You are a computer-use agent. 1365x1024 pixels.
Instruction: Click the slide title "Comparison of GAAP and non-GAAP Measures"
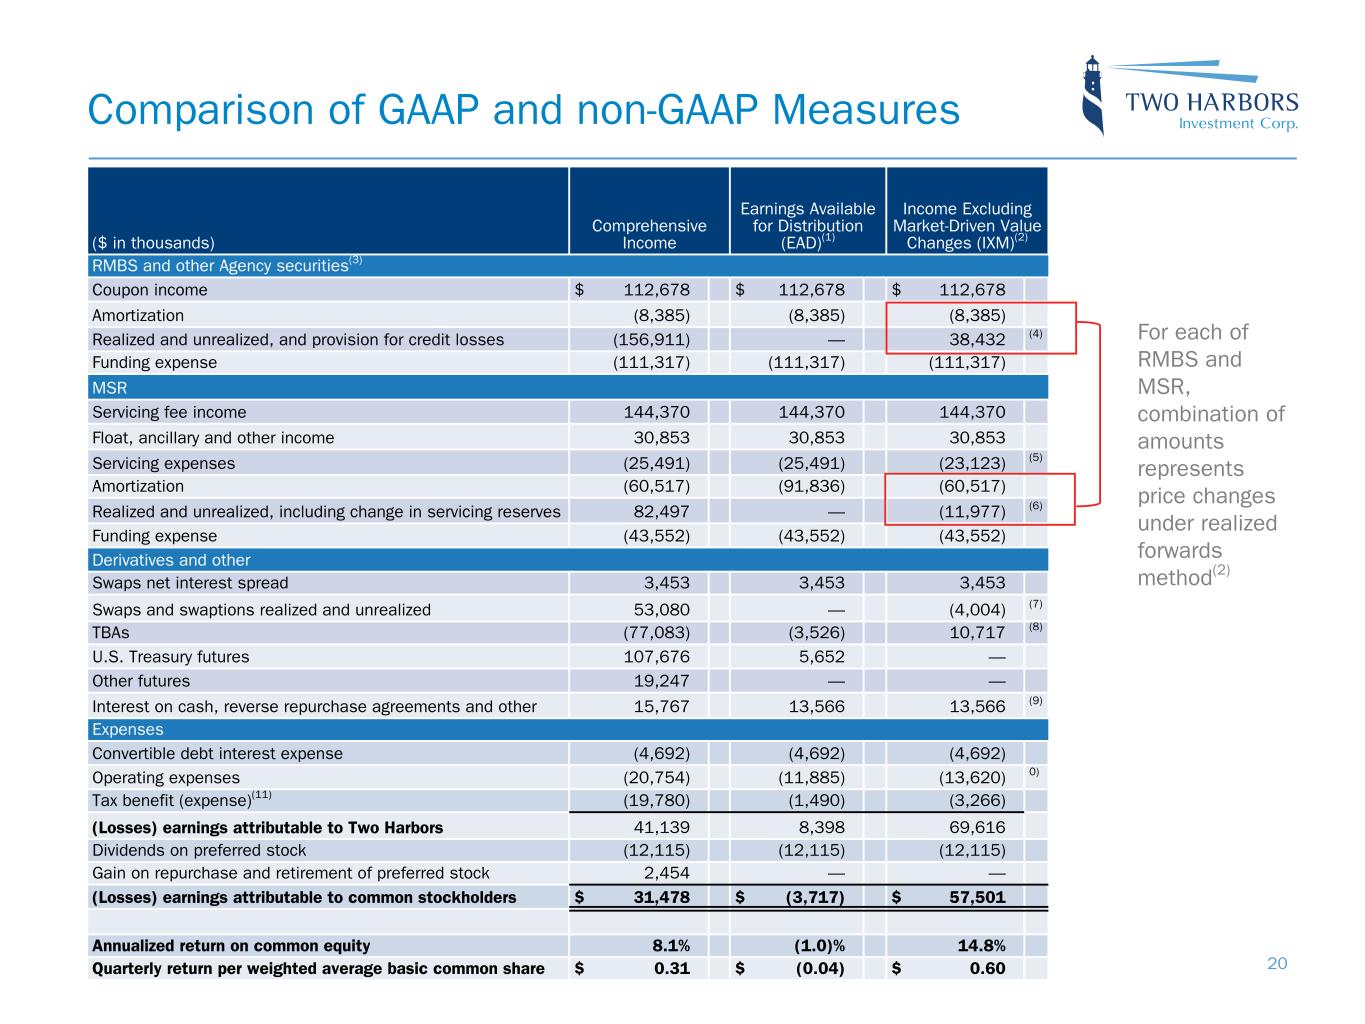[523, 110]
